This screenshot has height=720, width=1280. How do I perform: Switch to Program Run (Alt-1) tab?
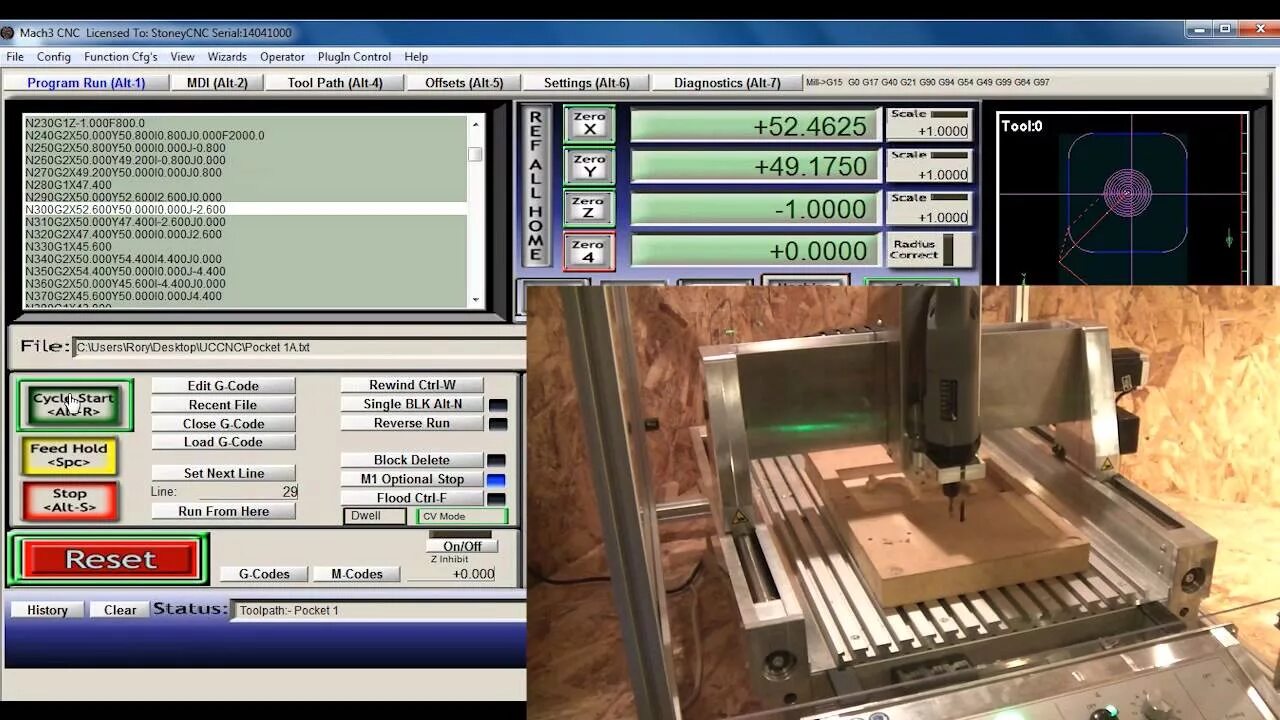pyautogui.click(x=86, y=83)
